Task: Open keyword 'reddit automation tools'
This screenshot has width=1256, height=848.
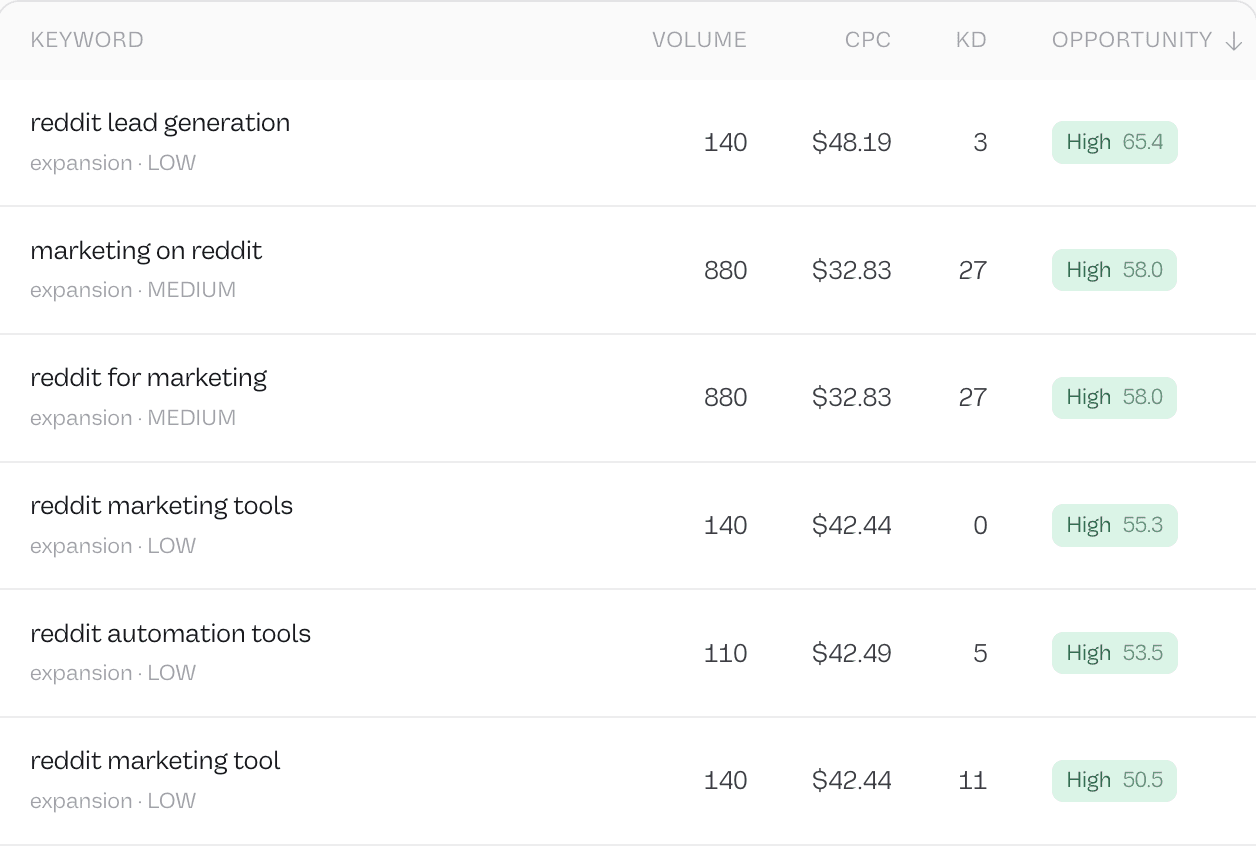Action: coord(171,634)
